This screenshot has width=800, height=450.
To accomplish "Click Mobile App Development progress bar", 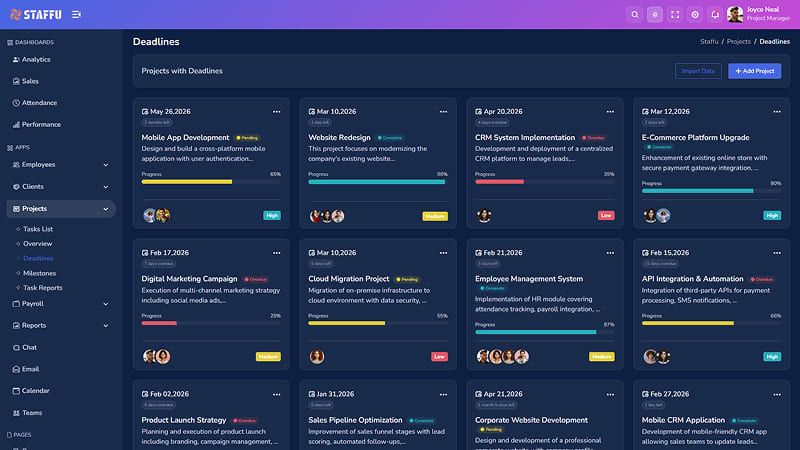I will point(211,182).
